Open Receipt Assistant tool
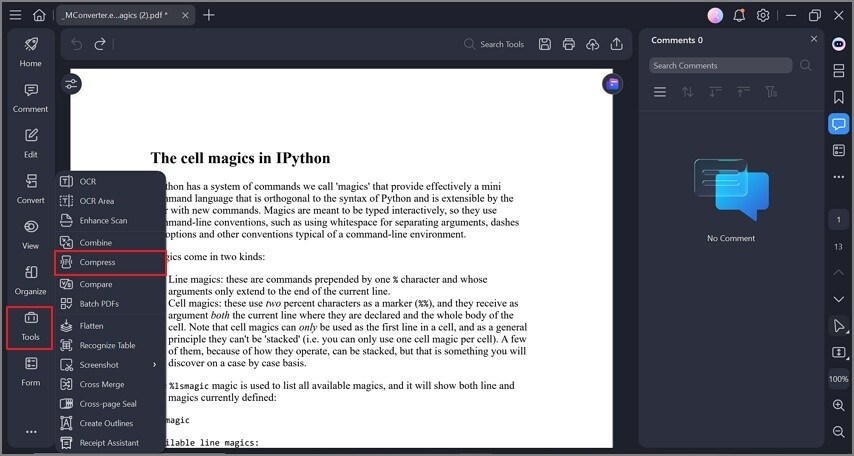The height and width of the screenshot is (456, 854). tap(111, 443)
